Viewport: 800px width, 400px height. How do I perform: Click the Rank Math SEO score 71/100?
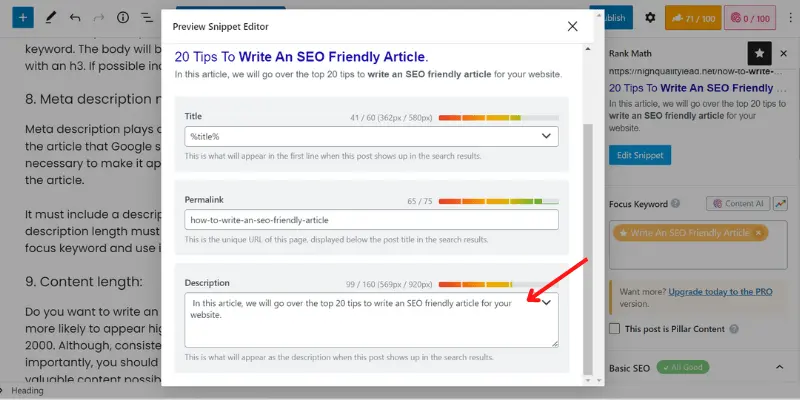[x=693, y=18]
